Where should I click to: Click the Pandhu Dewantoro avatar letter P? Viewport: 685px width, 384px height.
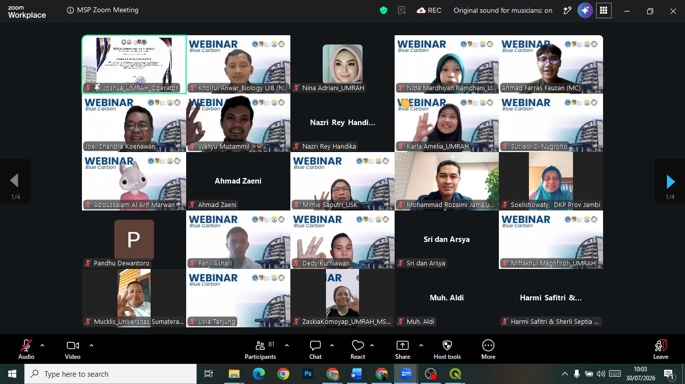pos(134,239)
